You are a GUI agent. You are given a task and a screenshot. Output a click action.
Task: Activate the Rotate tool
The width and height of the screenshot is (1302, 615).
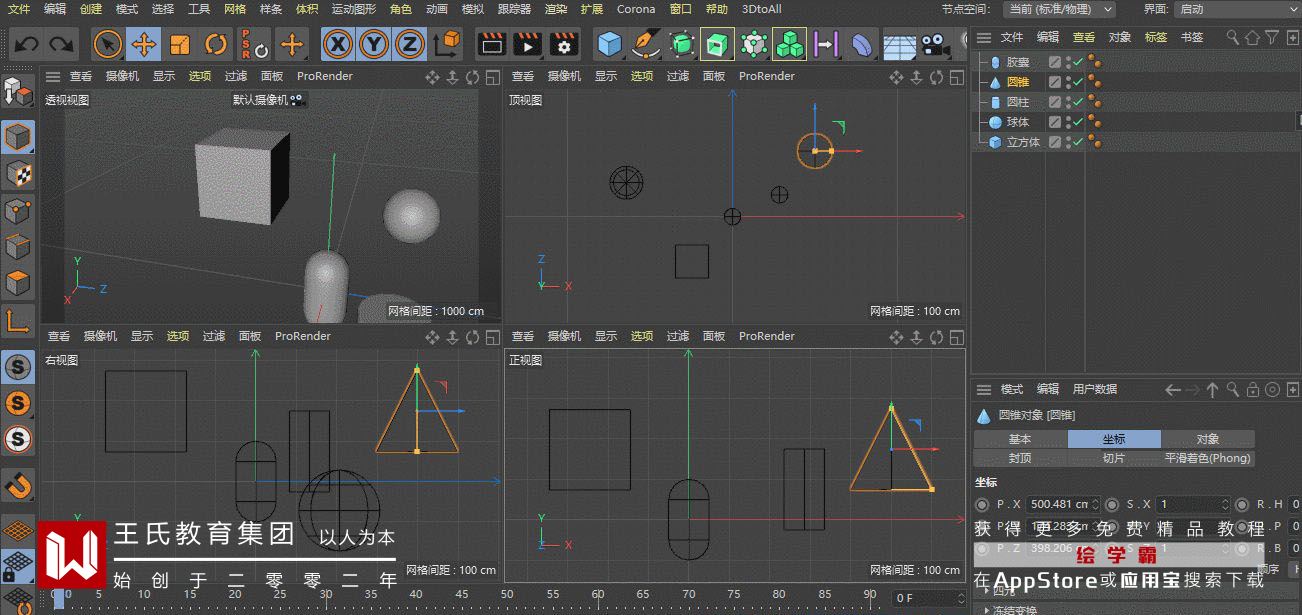(216, 44)
